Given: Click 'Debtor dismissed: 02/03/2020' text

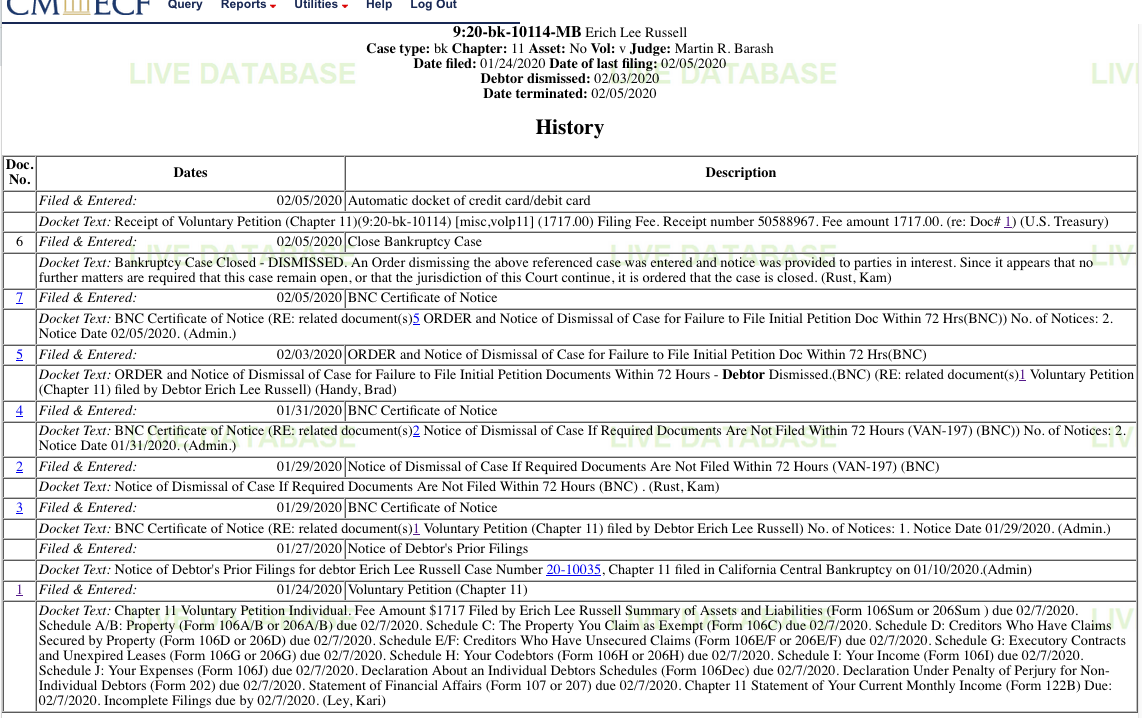Looking at the screenshot, I should (x=570, y=79).
